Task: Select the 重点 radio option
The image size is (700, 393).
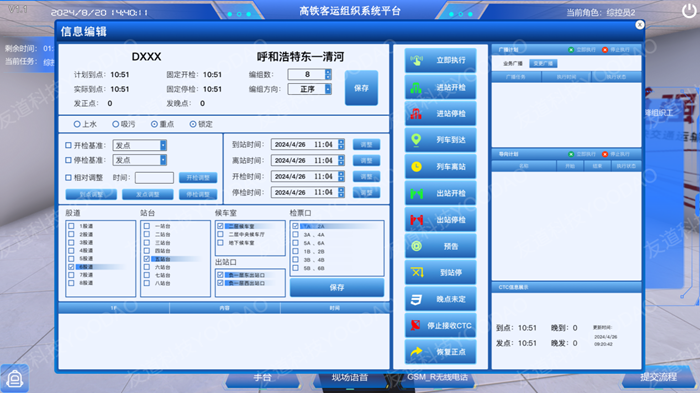Action: [x=154, y=124]
